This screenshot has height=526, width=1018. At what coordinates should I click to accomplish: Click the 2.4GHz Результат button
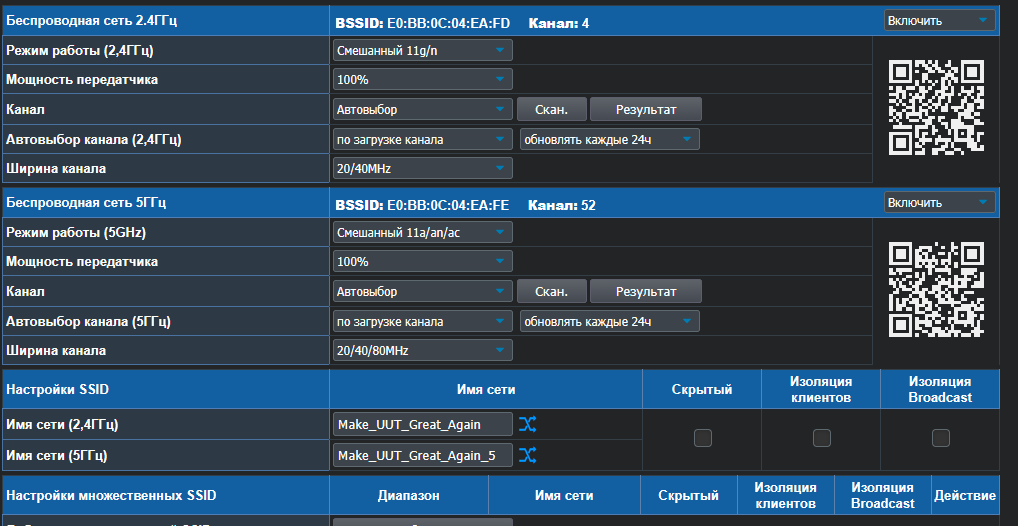645,109
